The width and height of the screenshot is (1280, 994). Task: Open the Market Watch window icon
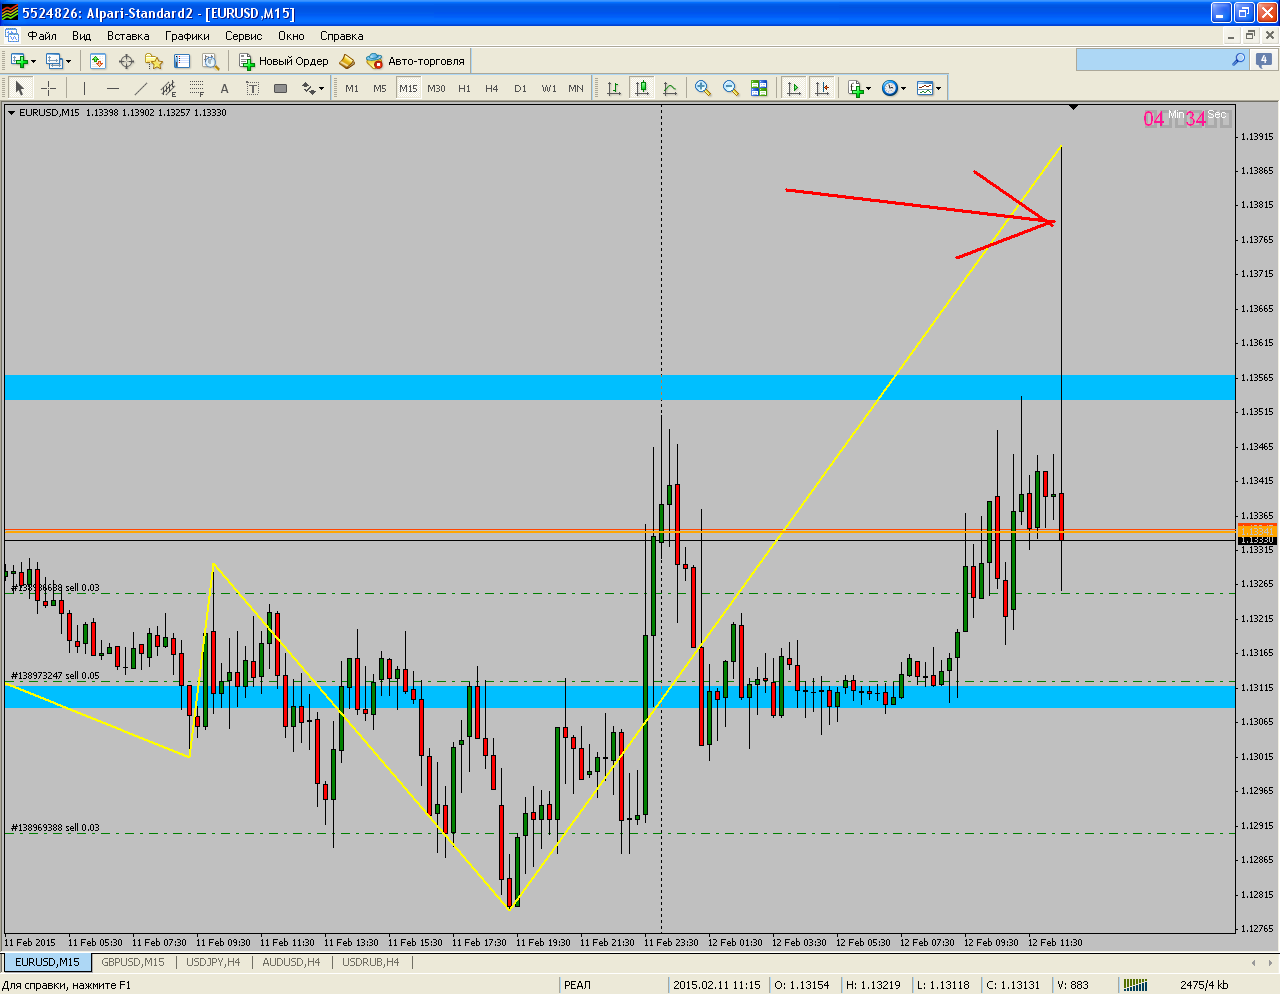pos(98,61)
